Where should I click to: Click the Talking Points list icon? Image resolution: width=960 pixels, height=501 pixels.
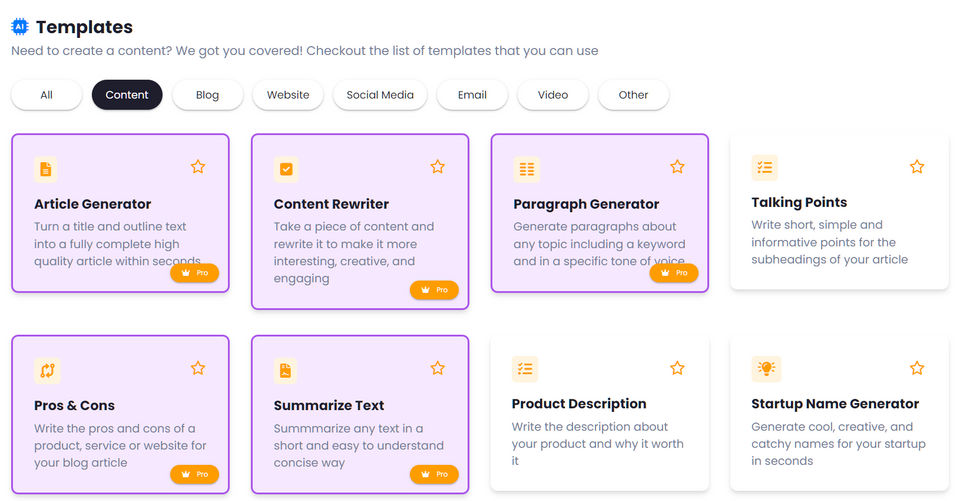(x=764, y=168)
